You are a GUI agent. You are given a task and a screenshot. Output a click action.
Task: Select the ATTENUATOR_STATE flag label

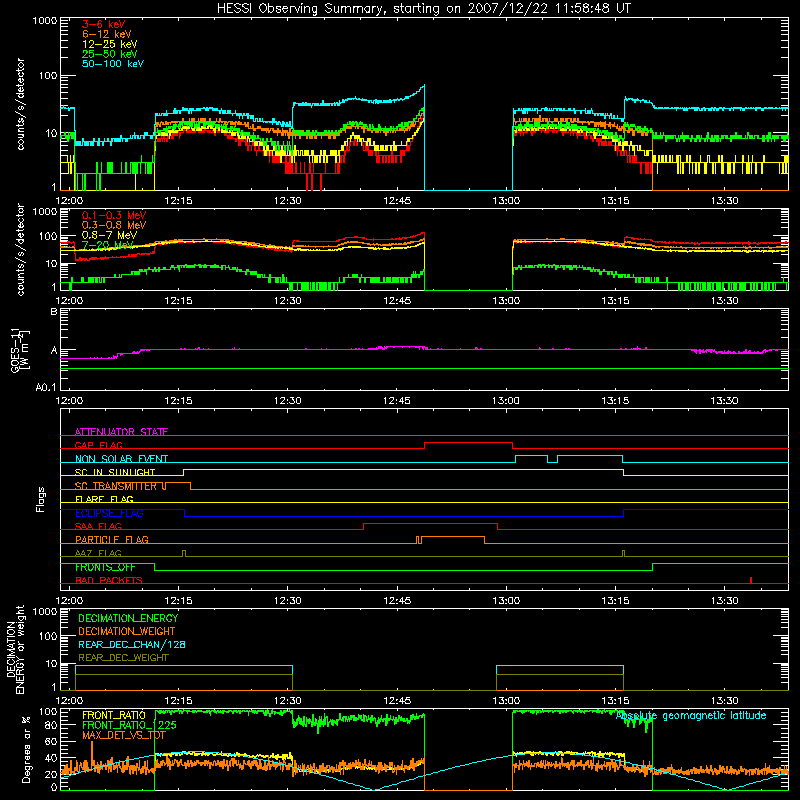121,432
